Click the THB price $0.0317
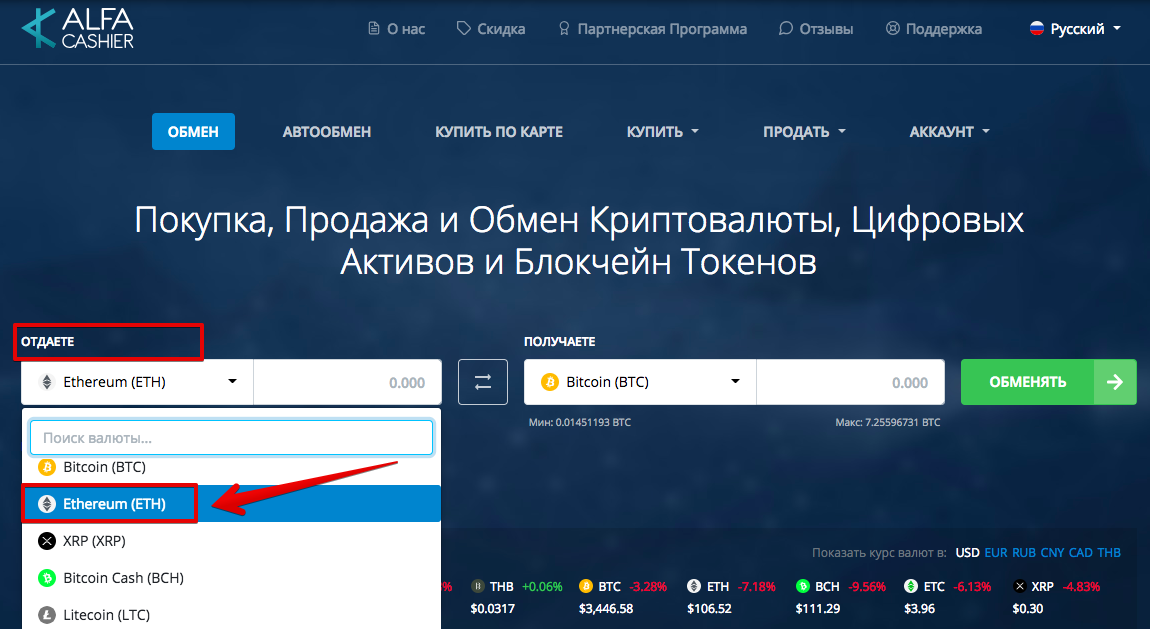This screenshot has width=1150, height=629. click(493, 608)
